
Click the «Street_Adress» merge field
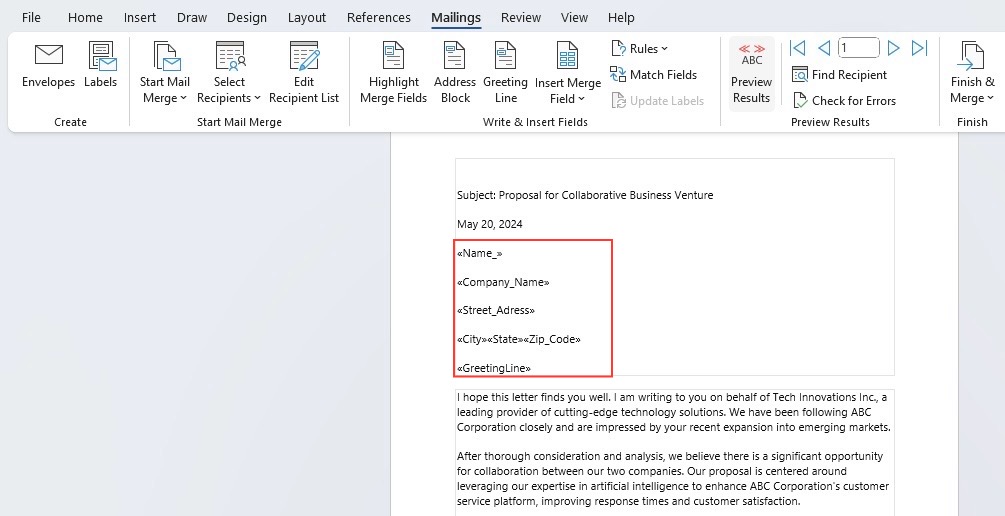(x=496, y=310)
